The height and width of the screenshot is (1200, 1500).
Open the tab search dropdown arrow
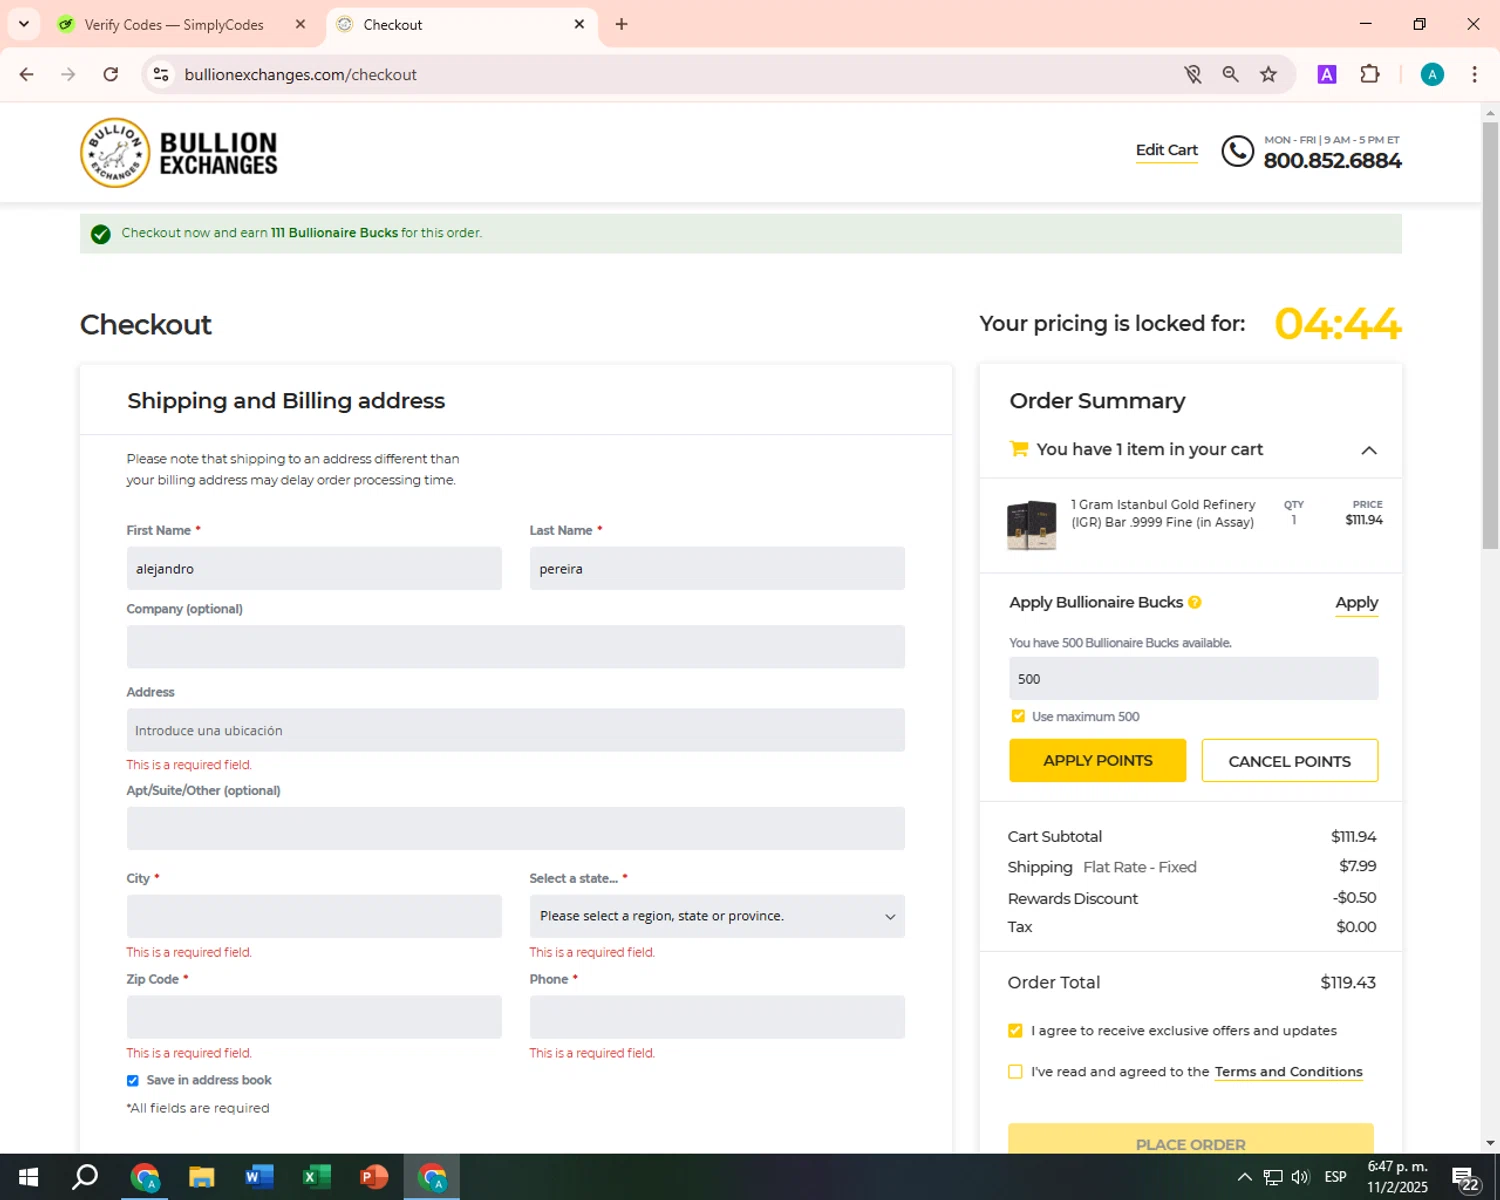point(24,24)
